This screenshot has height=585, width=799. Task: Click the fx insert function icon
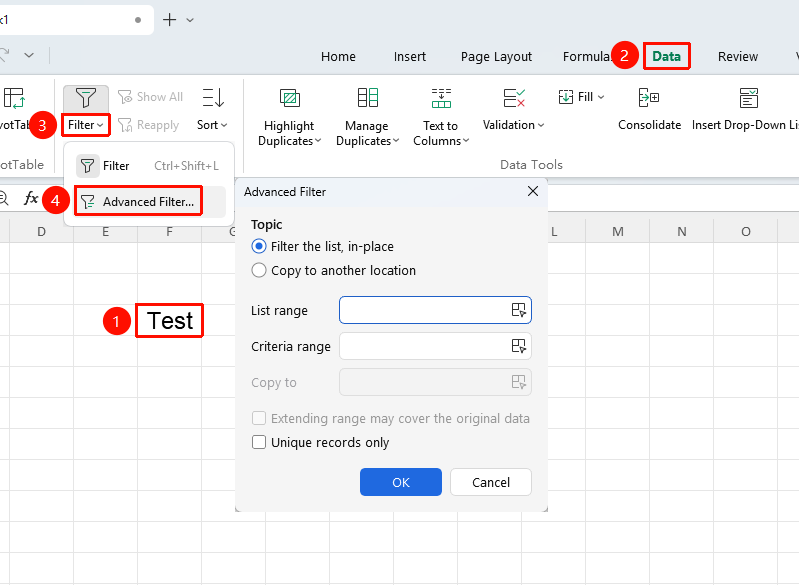[x=31, y=198]
